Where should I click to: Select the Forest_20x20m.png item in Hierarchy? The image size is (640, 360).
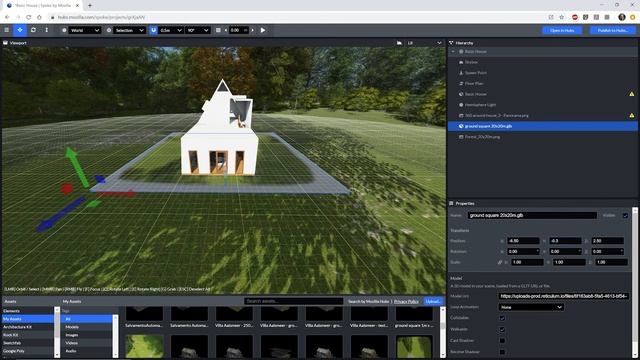pyautogui.click(x=482, y=137)
